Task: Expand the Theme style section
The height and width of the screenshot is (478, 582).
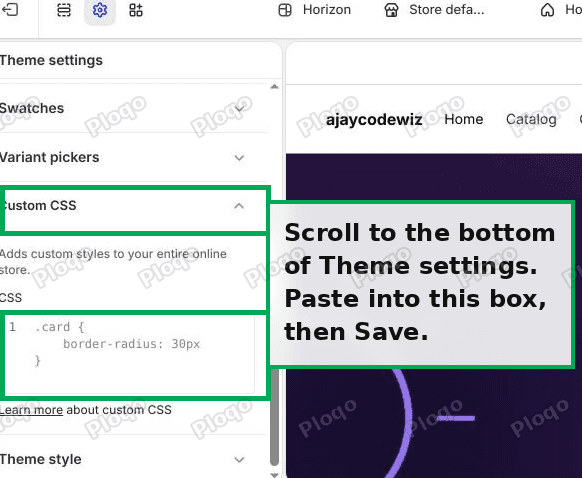Action: 239,460
